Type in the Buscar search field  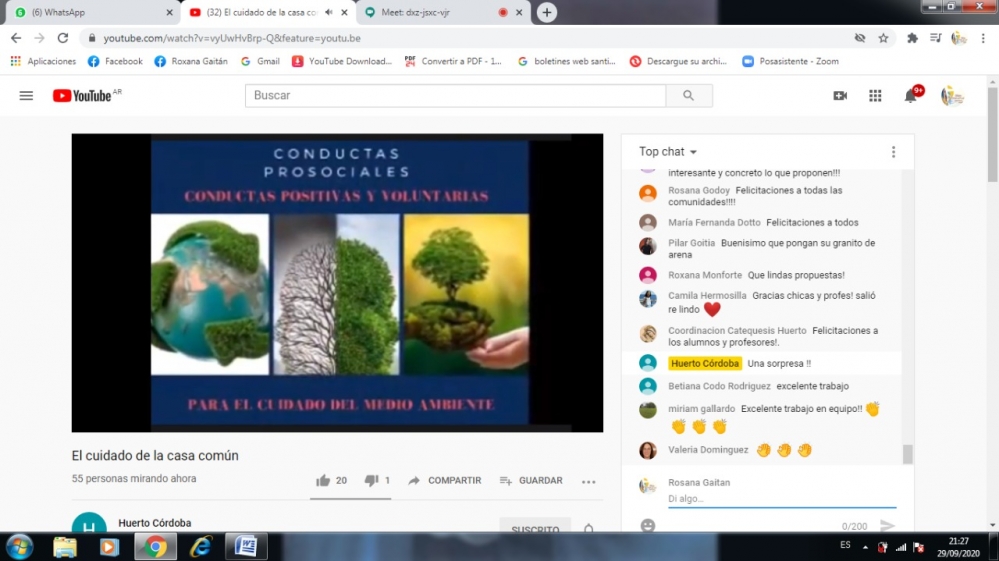455,96
